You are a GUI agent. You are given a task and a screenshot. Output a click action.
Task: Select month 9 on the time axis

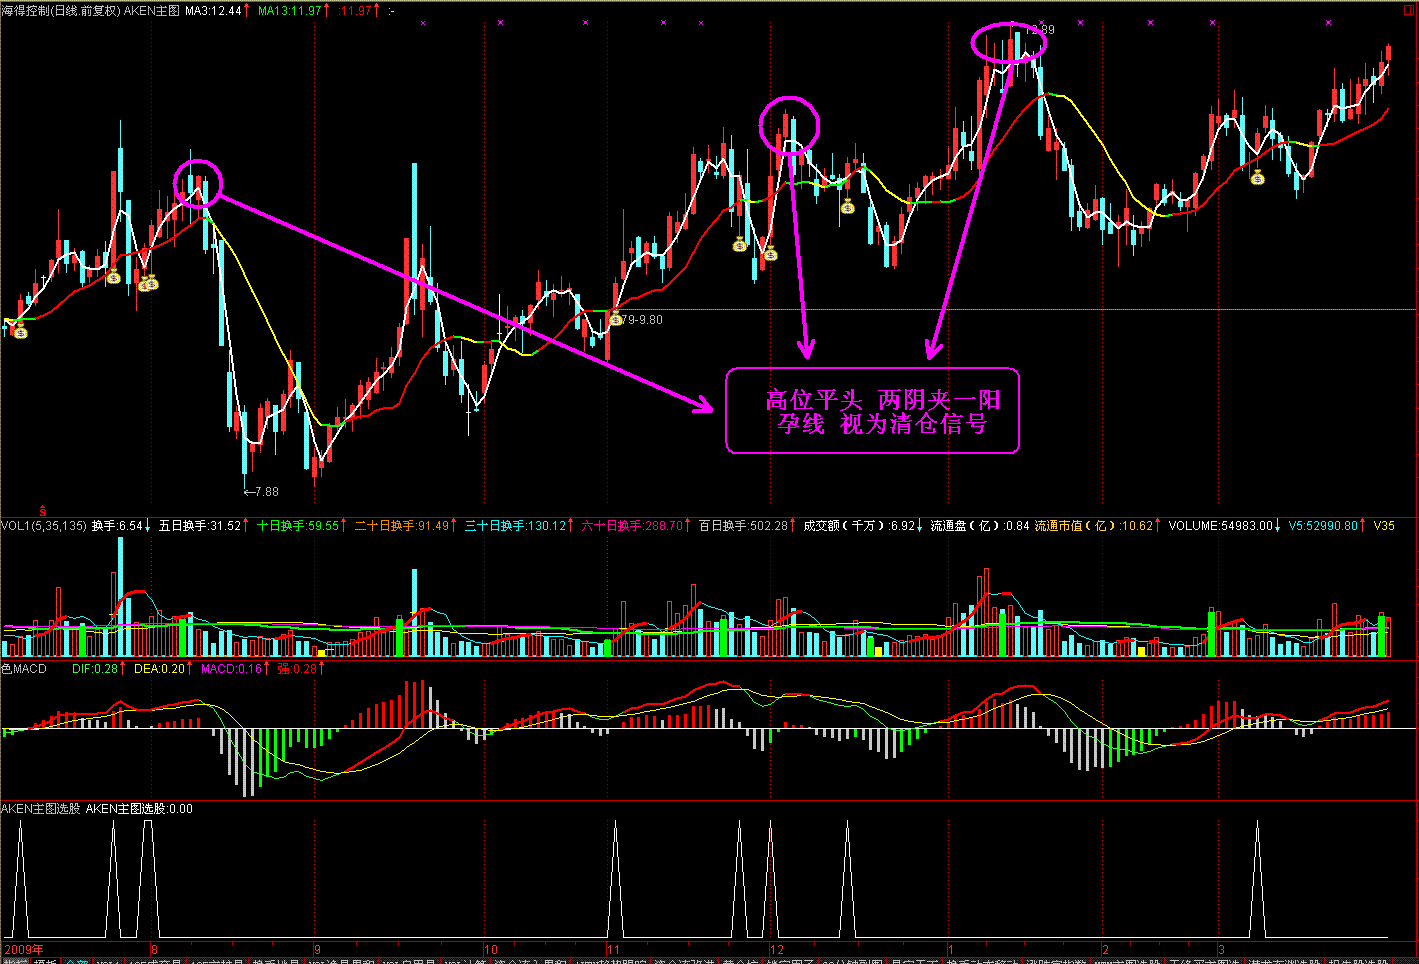[317, 949]
